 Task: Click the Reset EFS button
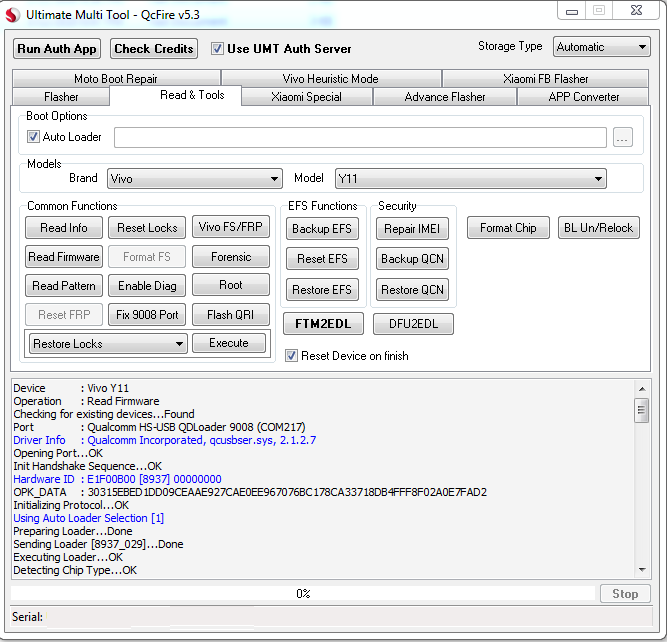[322, 259]
